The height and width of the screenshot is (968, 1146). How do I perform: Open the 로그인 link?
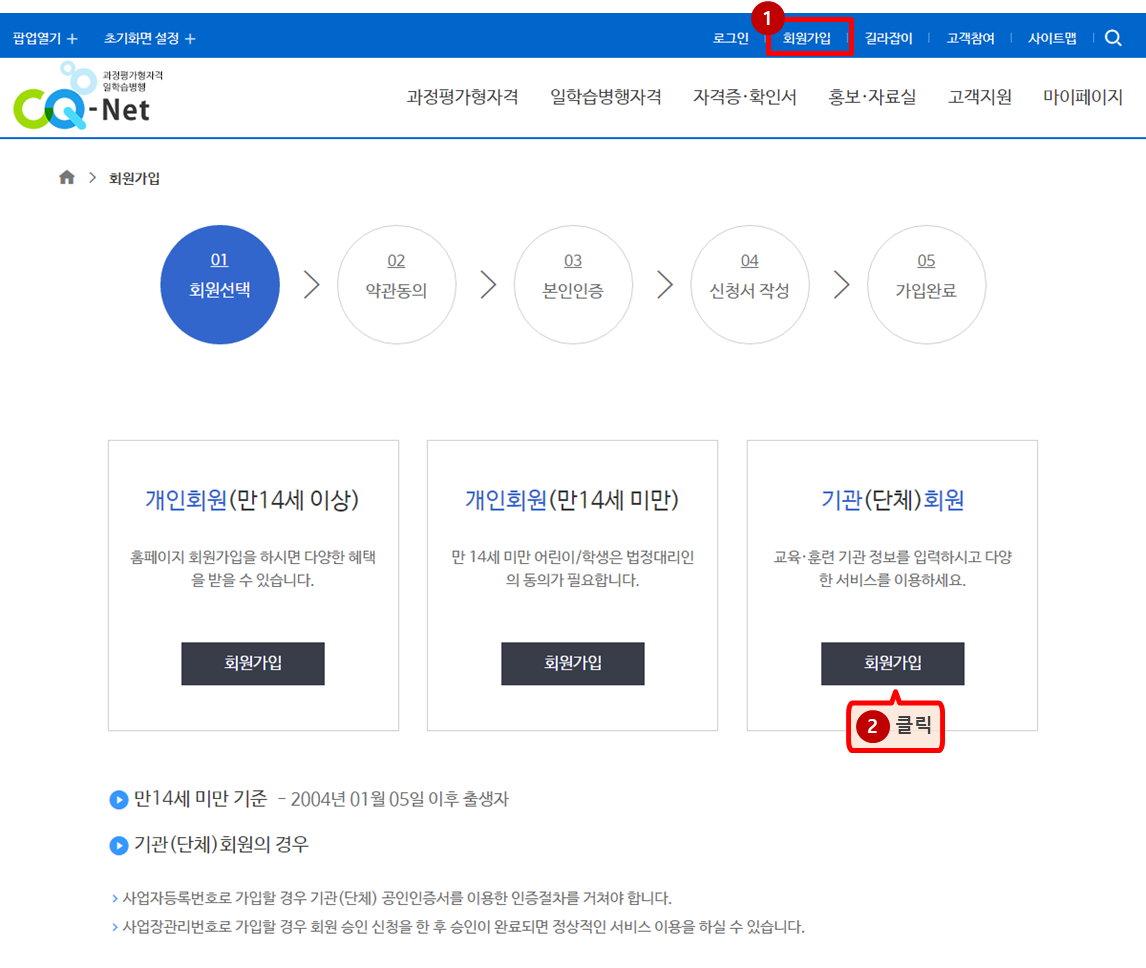pyautogui.click(x=730, y=38)
